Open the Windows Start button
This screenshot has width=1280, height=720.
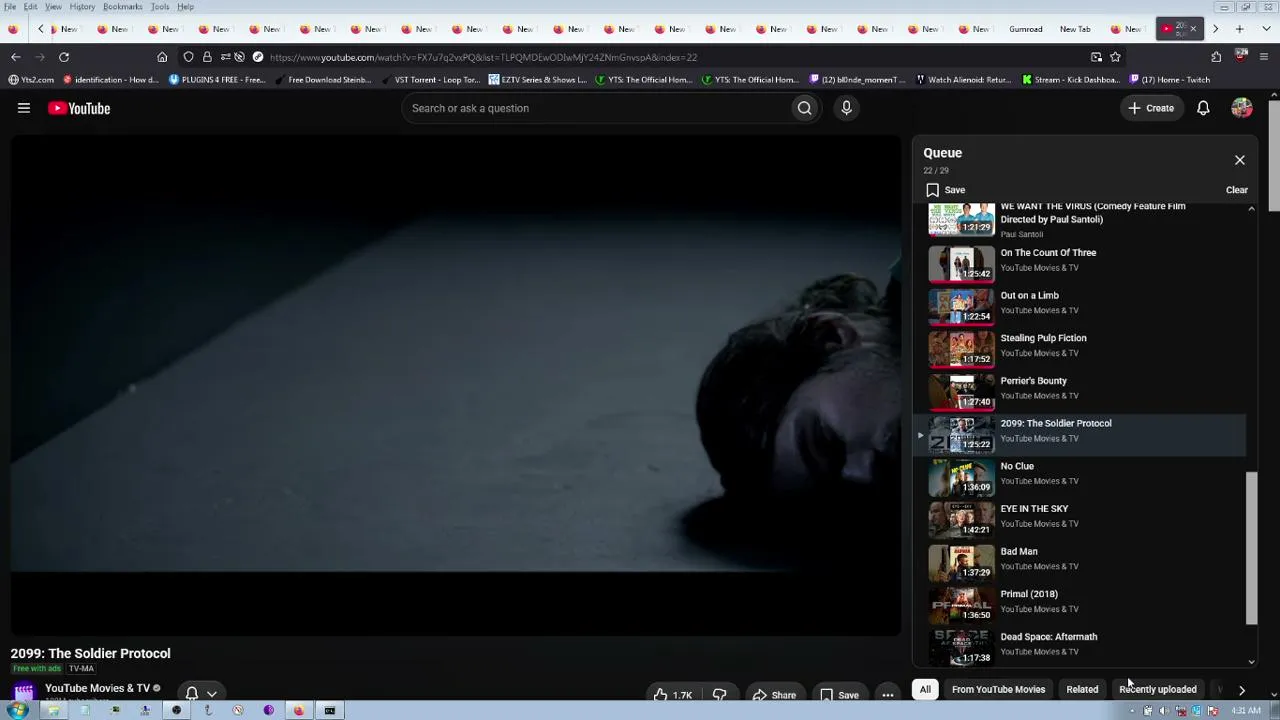(x=17, y=711)
